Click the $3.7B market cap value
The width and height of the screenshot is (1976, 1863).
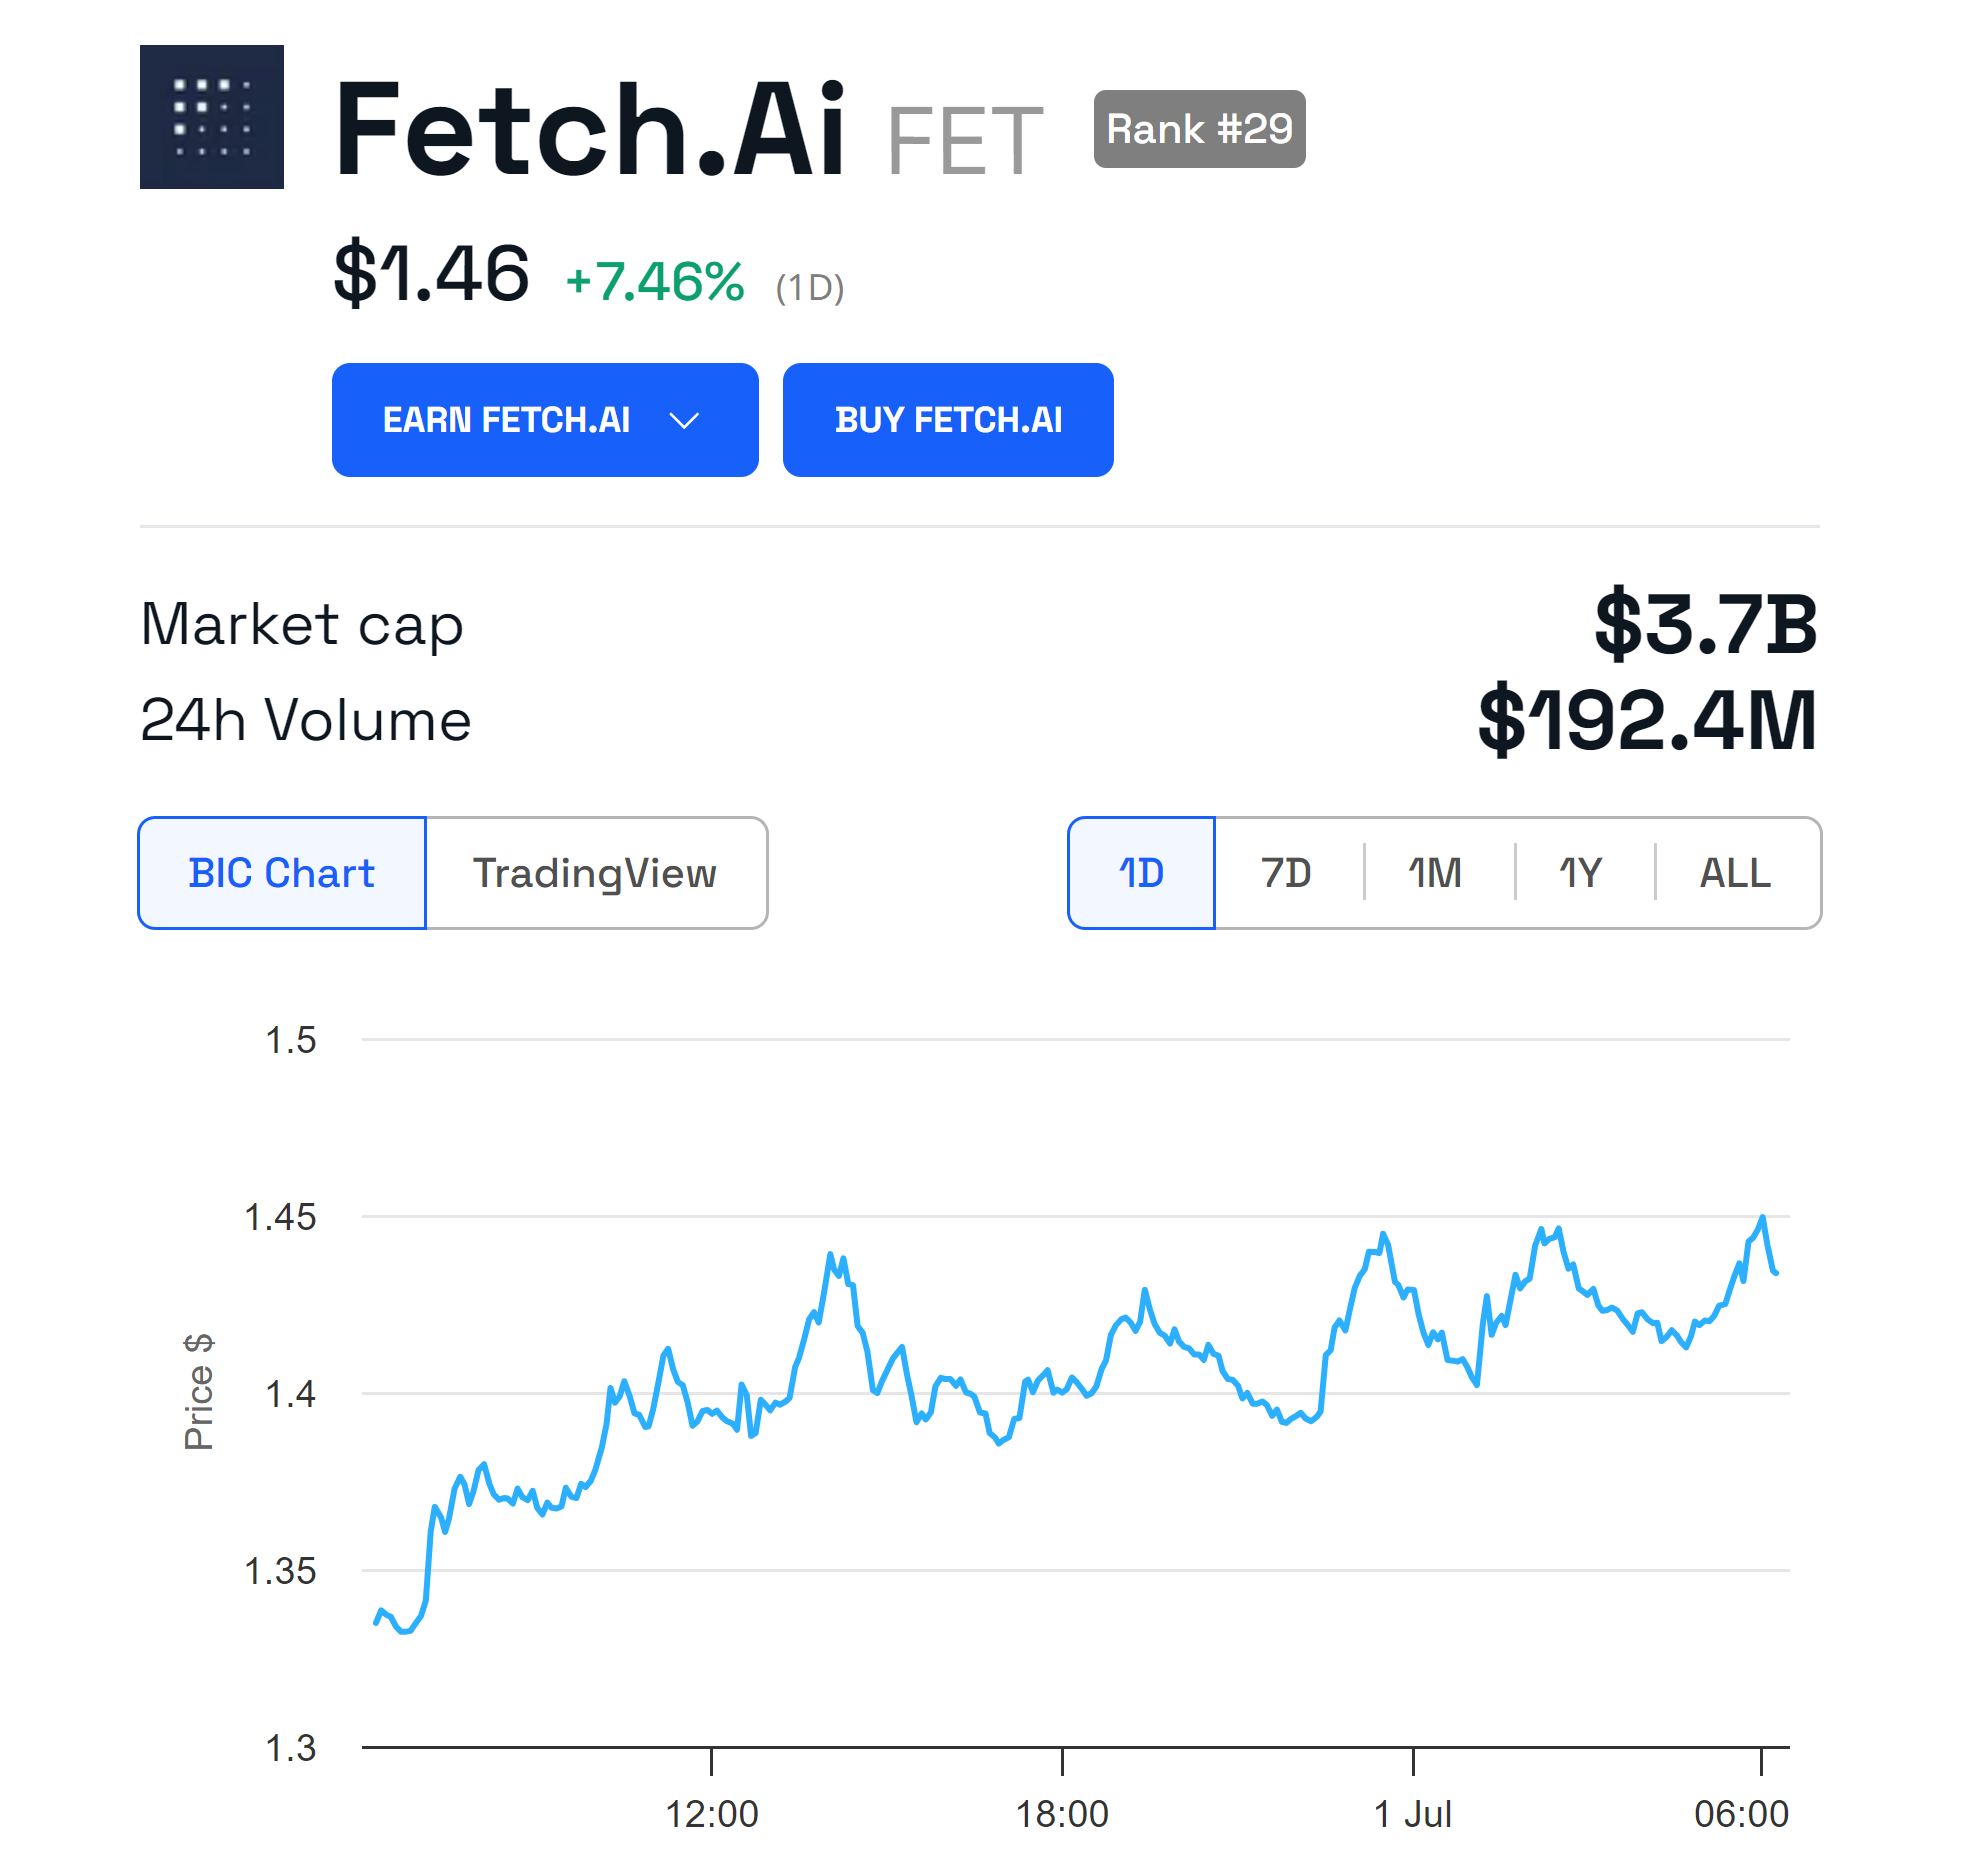(x=1705, y=624)
